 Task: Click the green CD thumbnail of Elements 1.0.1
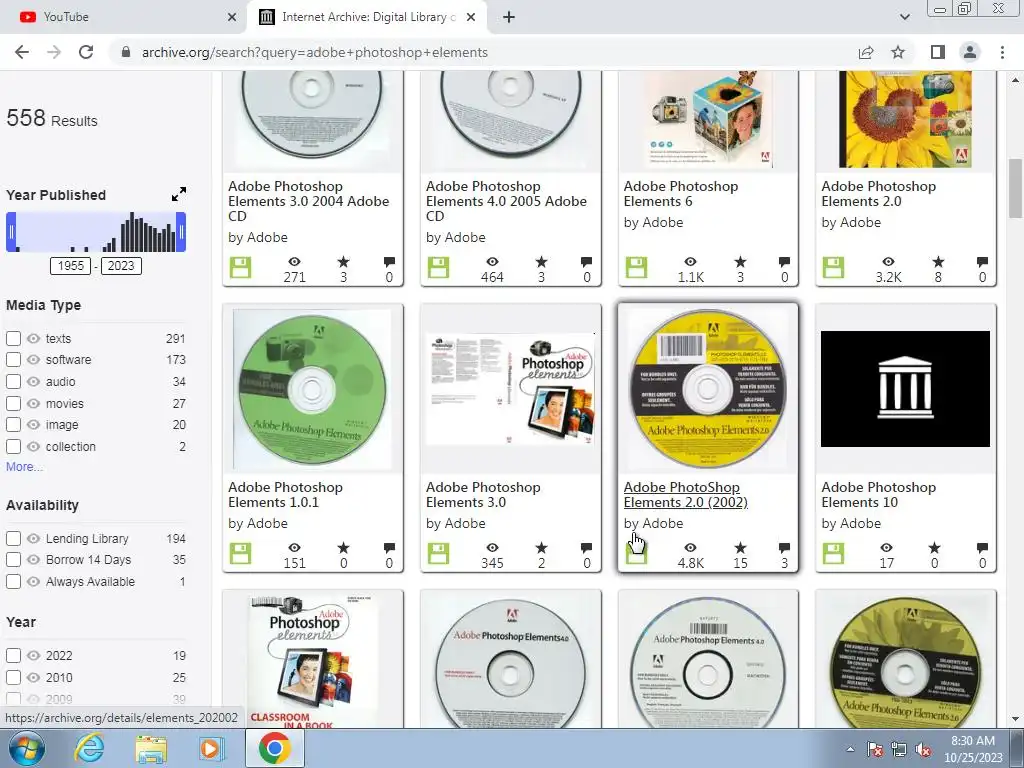pyautogui.click(x=312, y=389)
